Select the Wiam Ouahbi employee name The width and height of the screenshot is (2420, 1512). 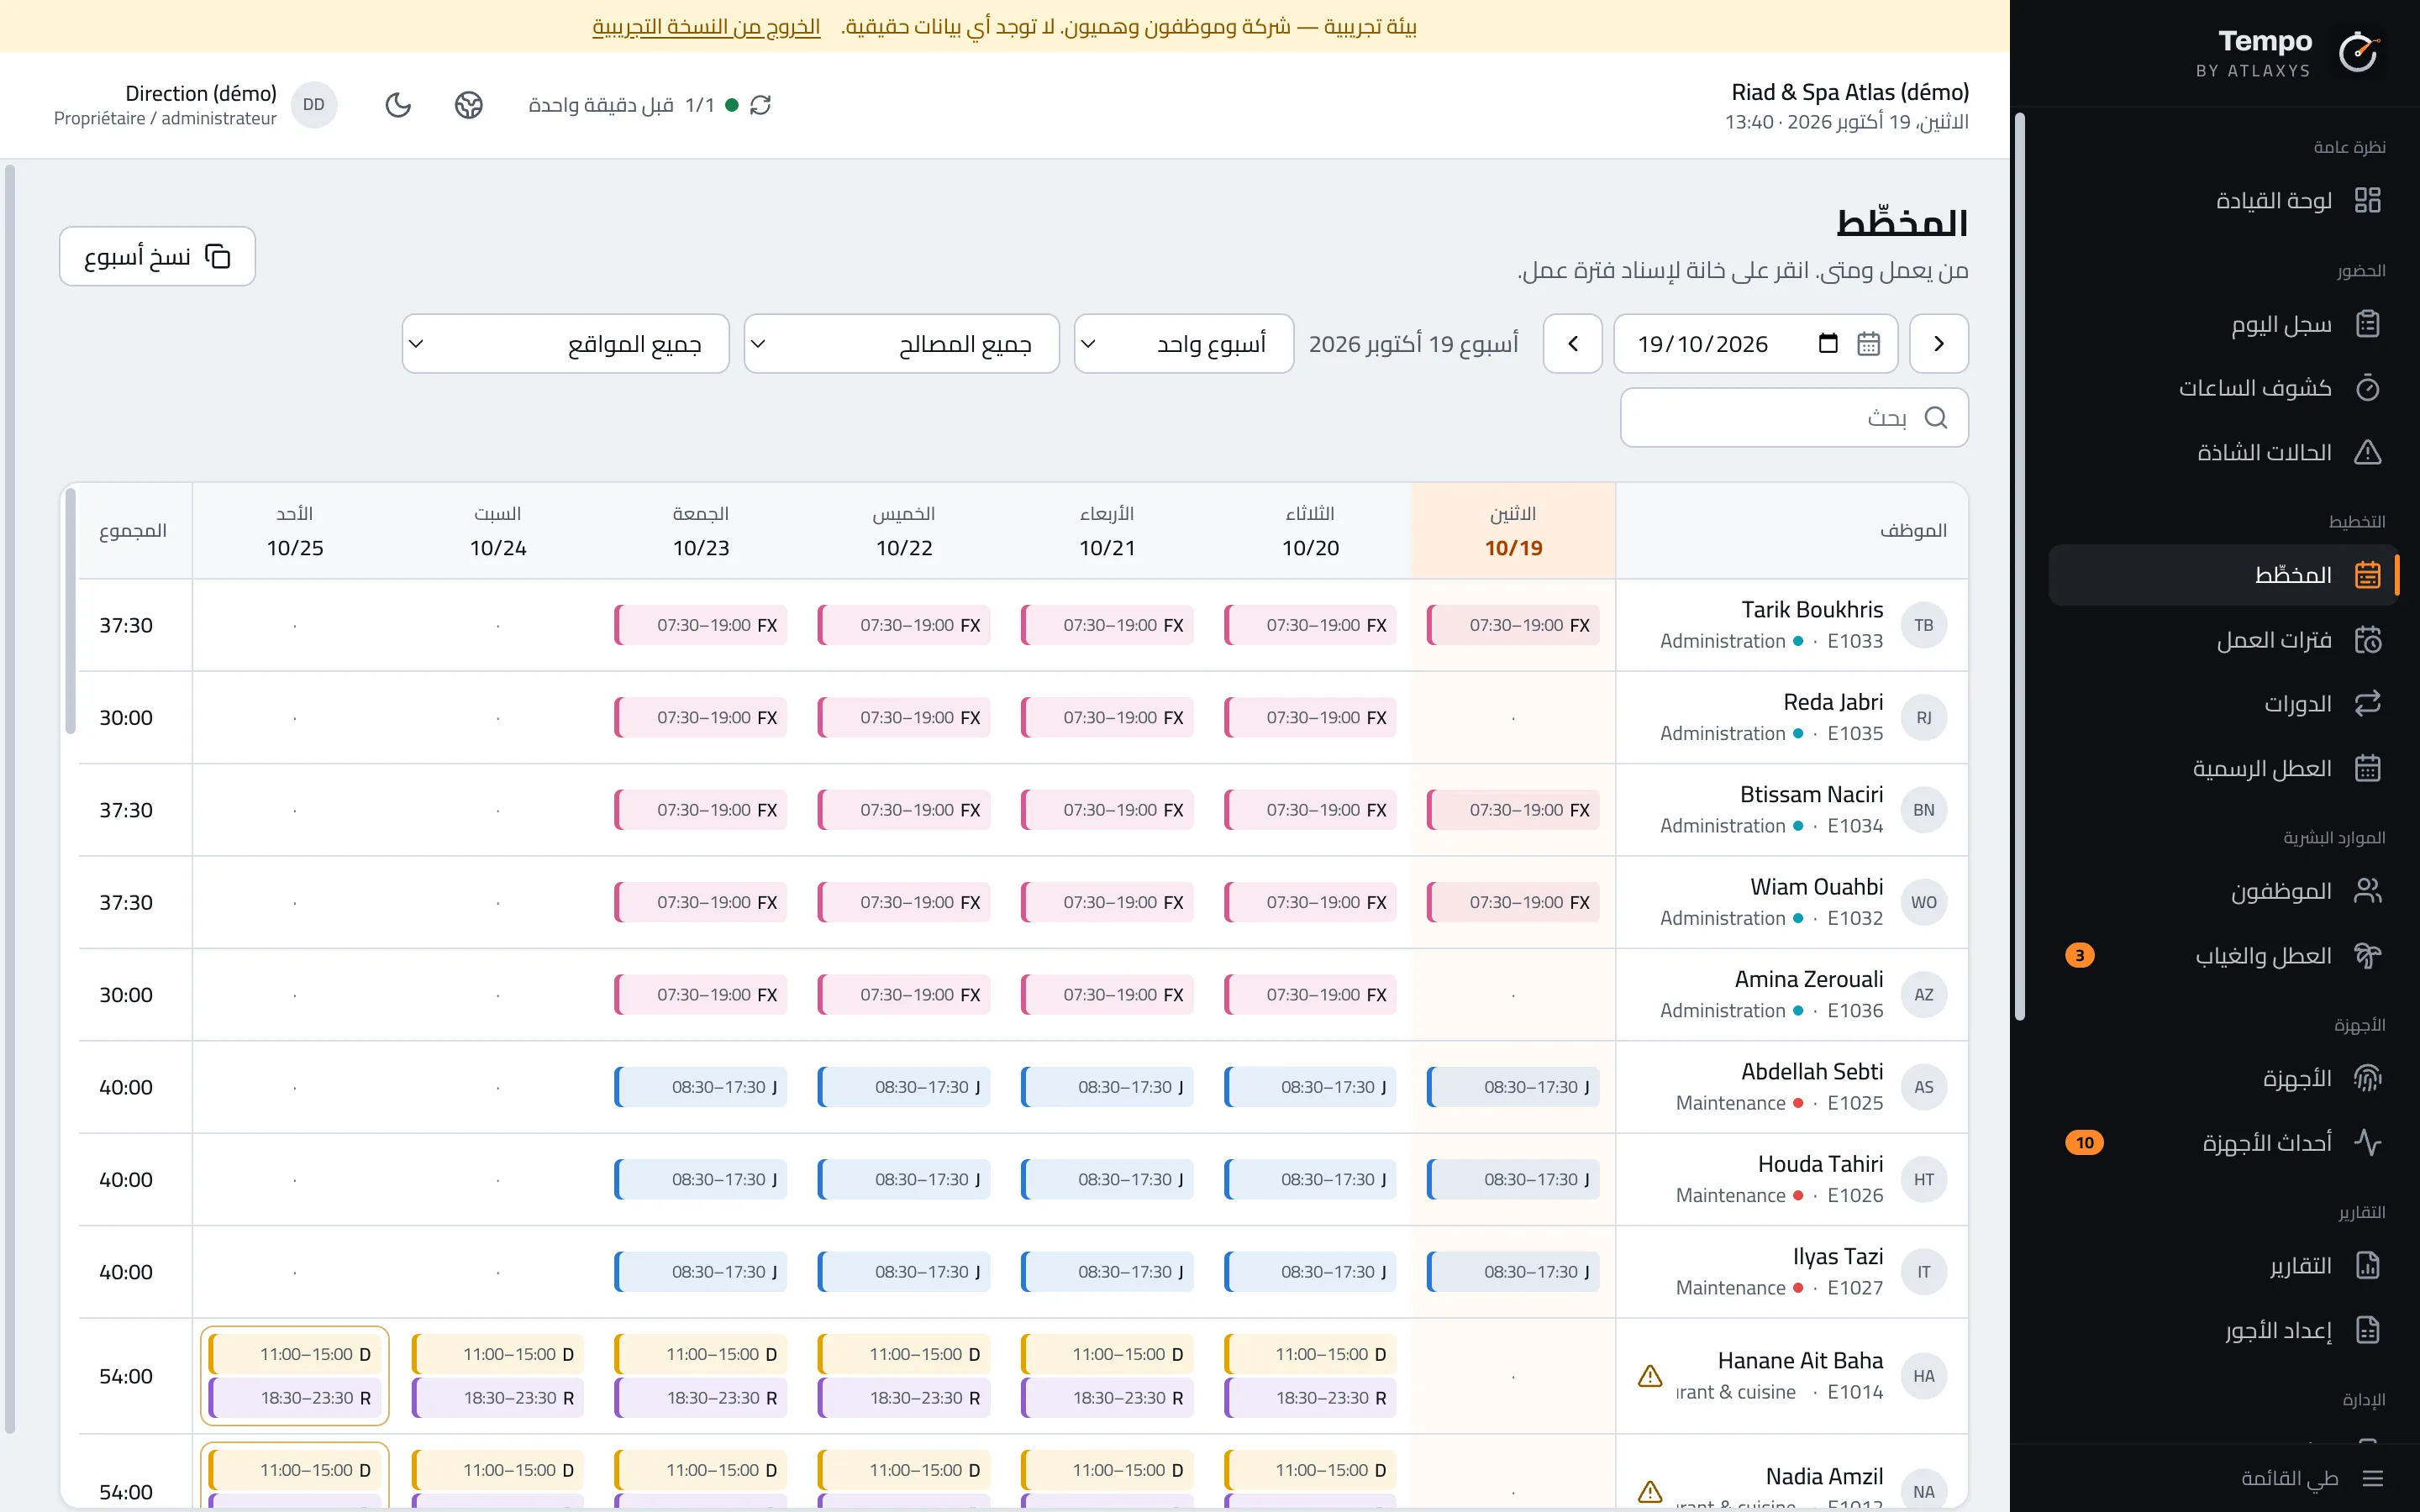tap(1816, 887)
